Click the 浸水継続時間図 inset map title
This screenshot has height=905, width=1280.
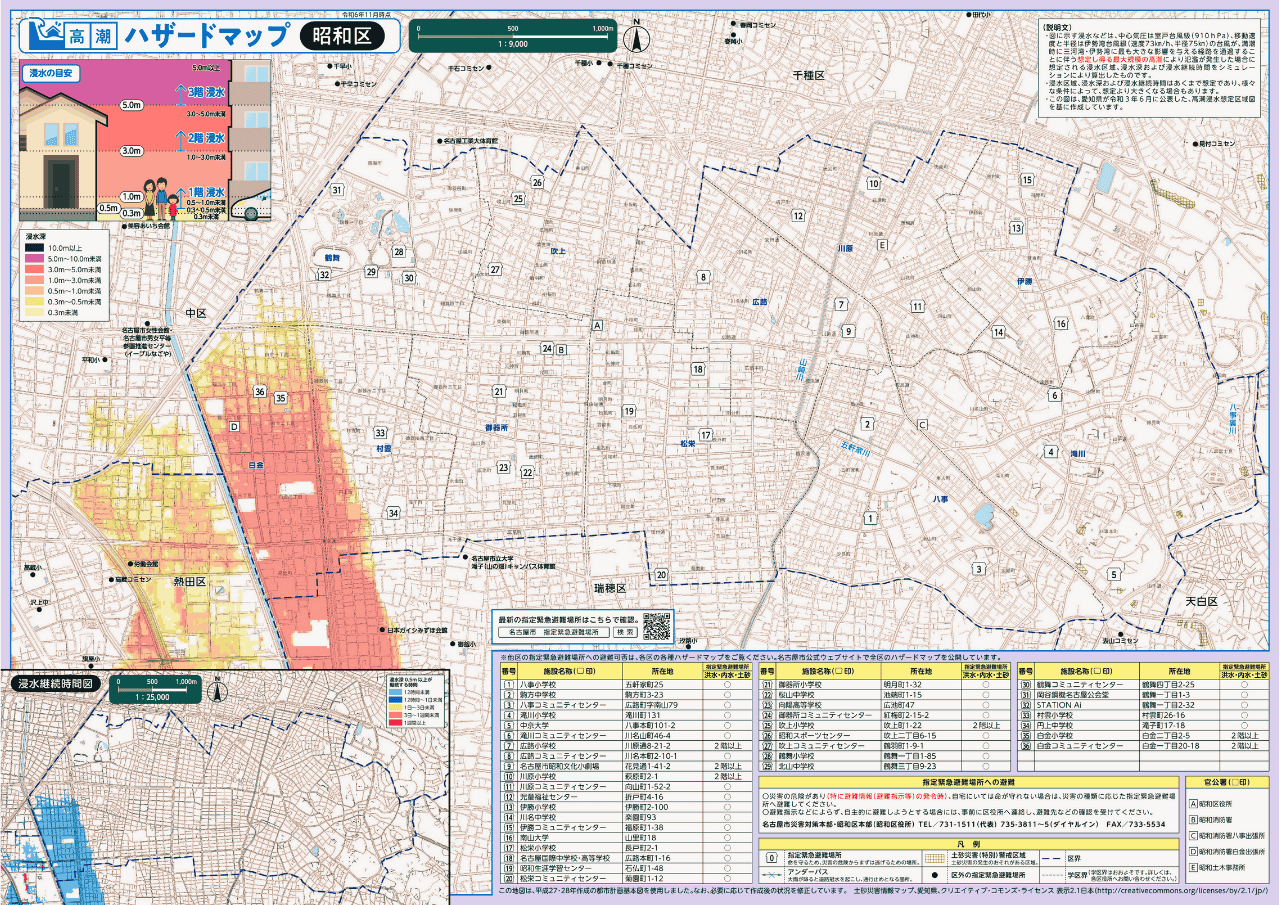pyautogui.click(x=55, y=685)
